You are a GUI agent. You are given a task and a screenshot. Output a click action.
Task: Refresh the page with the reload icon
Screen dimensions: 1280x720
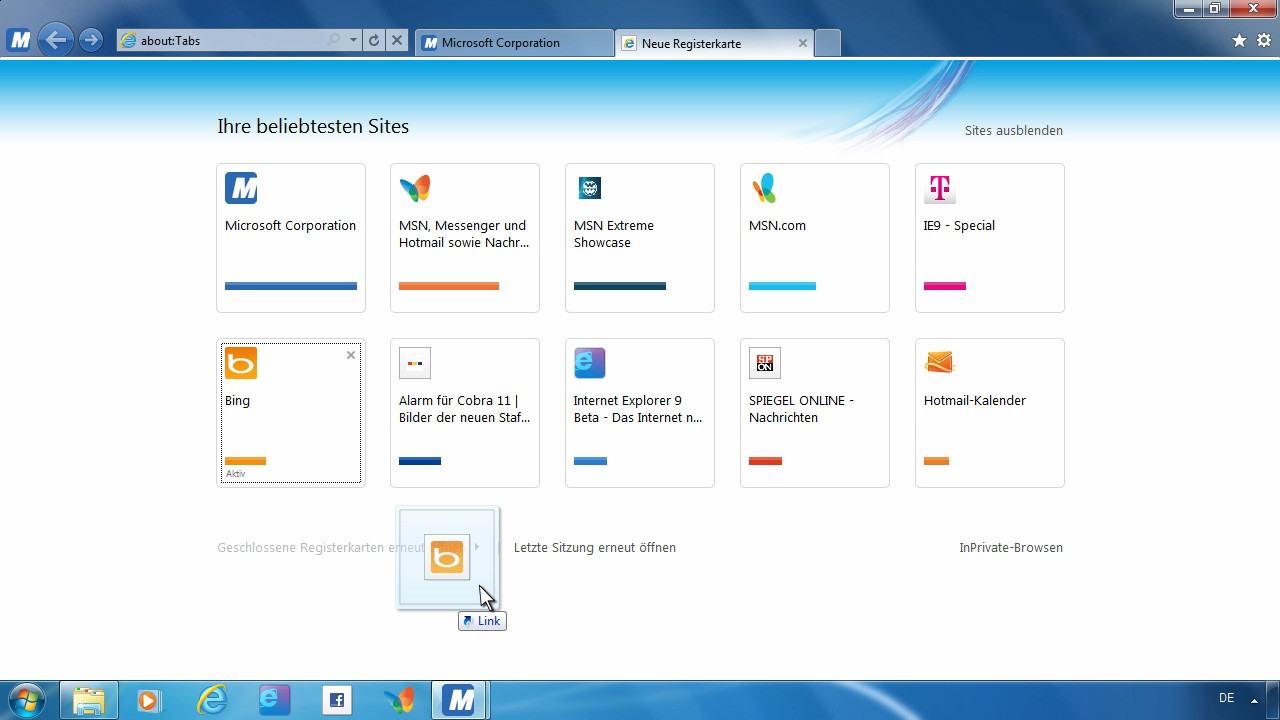pyautogui.click(x=372, y=40)
